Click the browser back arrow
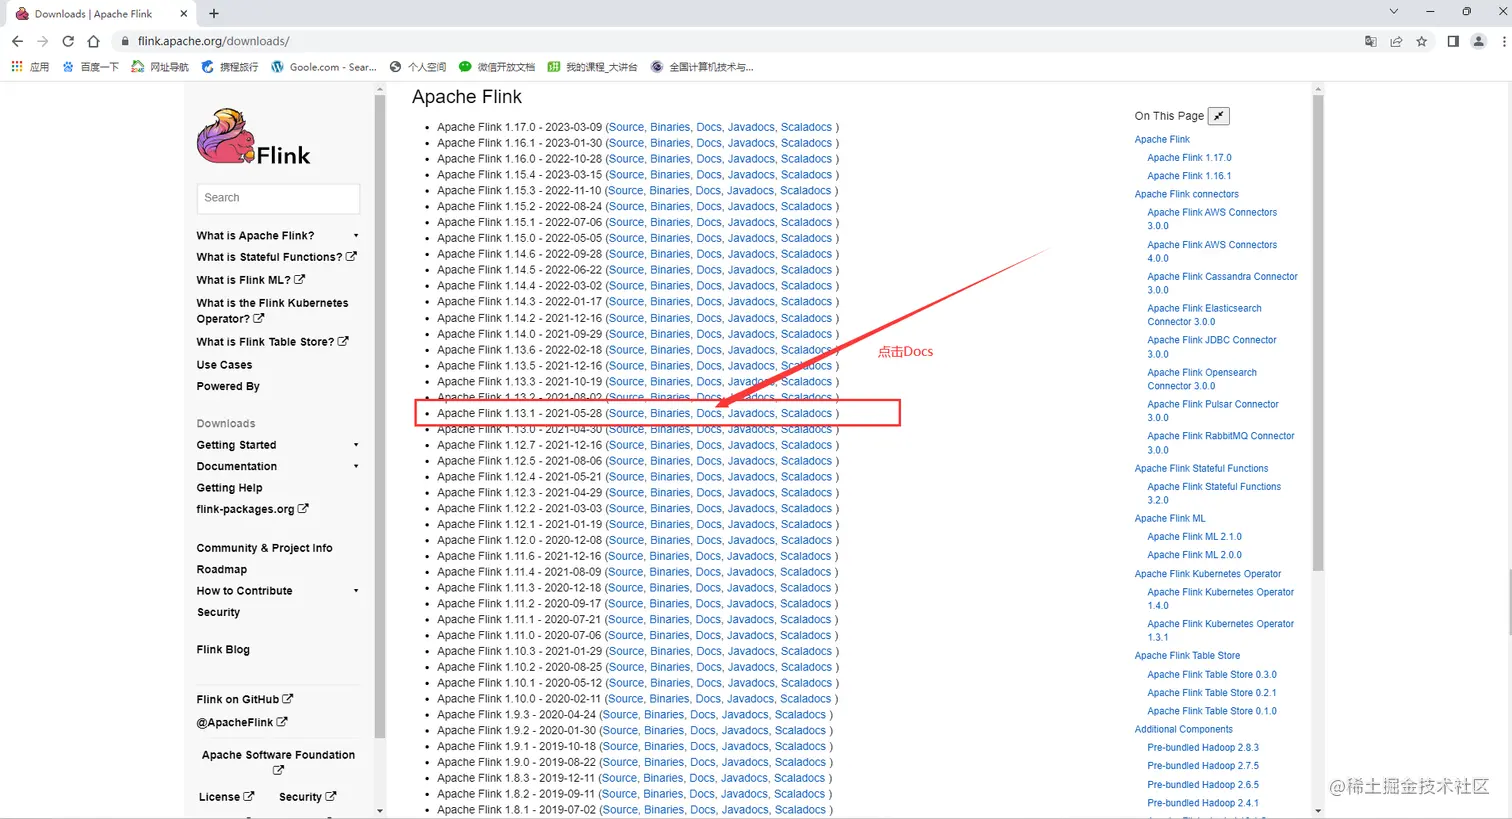The height and width of the screenshot is (819, 1512). coord(17,41)
